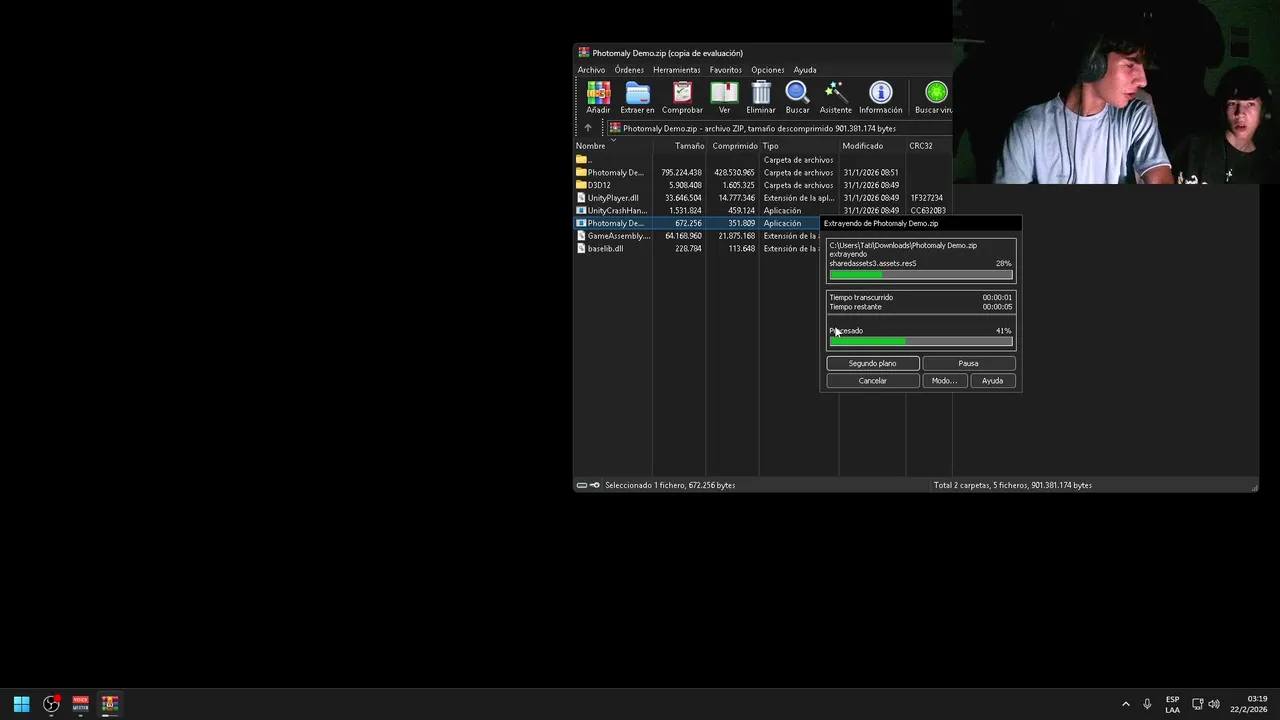
Task: Cancel extraction with the Cancelar button
Action: 873,381
